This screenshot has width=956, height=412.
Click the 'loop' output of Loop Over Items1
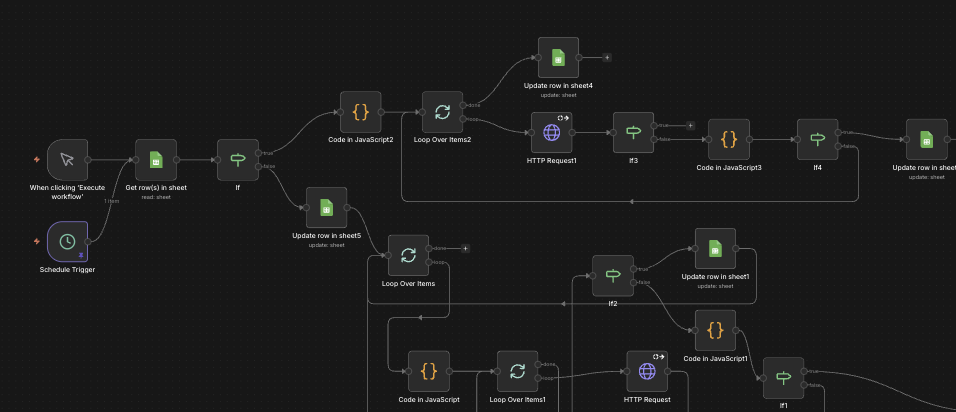pos(538,378)
